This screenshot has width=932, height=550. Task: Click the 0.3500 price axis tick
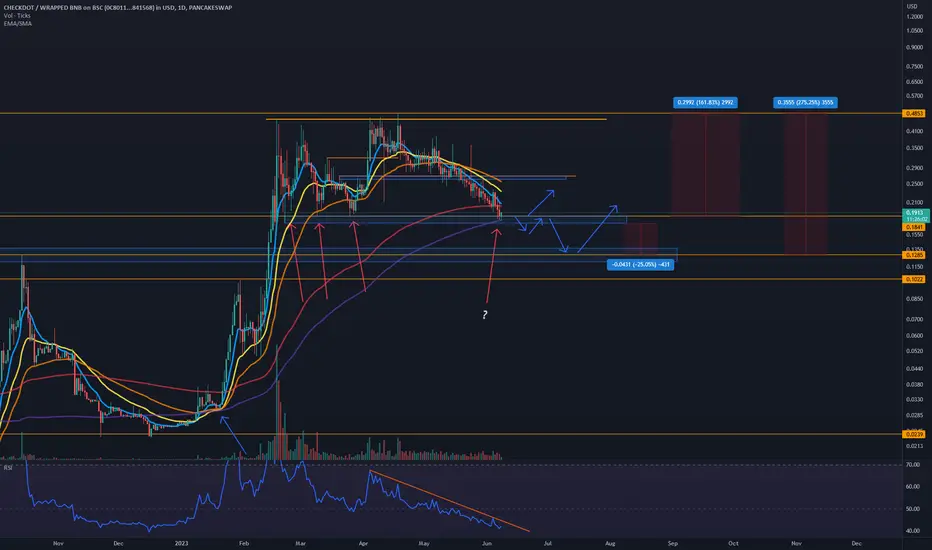pyautogui.click(x=914, y=148)
